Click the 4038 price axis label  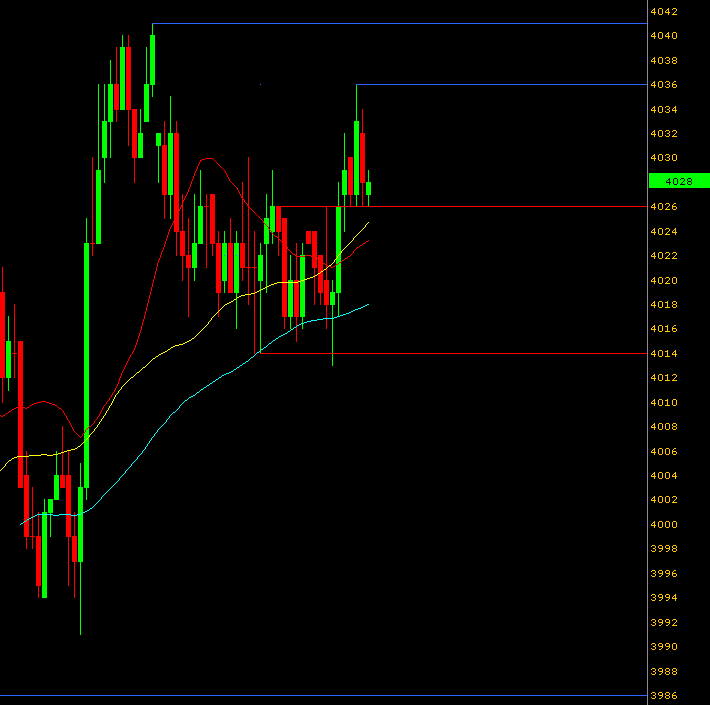coord(664,61)
